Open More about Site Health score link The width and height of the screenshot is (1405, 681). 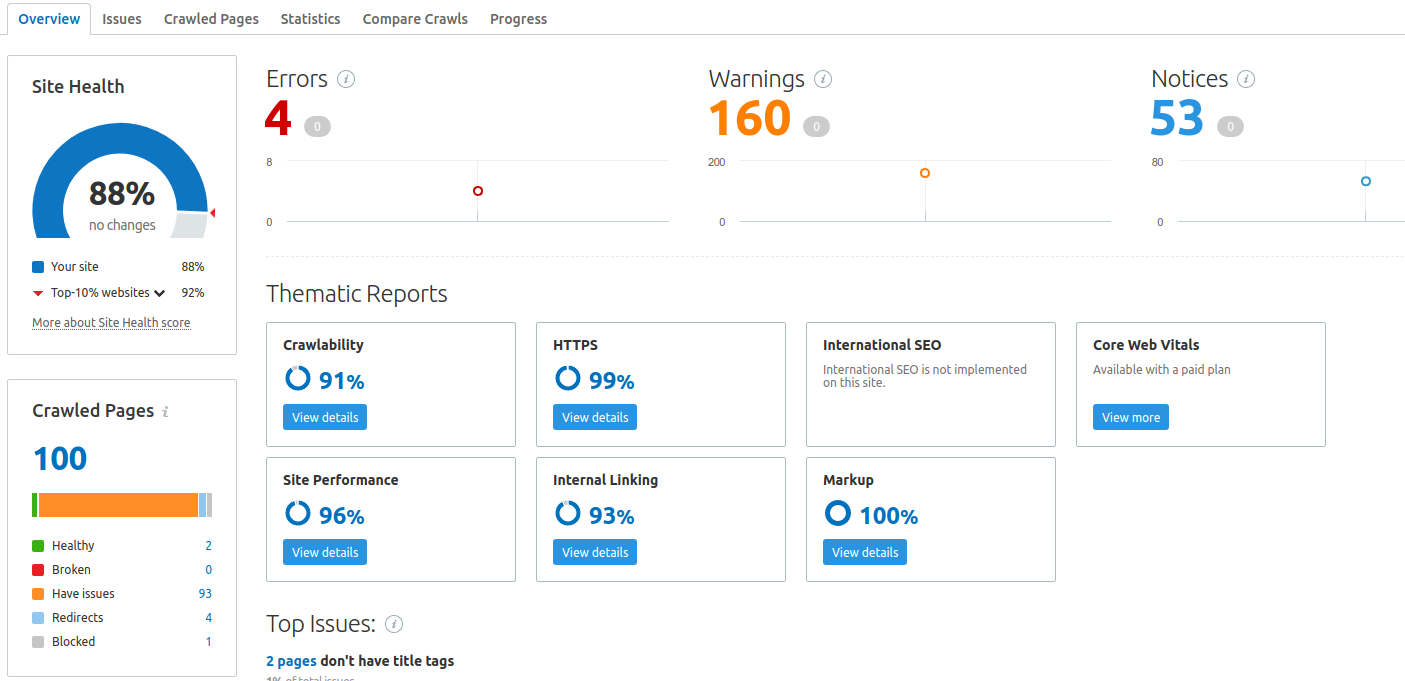pyautogui.click(x=110, y=322)
